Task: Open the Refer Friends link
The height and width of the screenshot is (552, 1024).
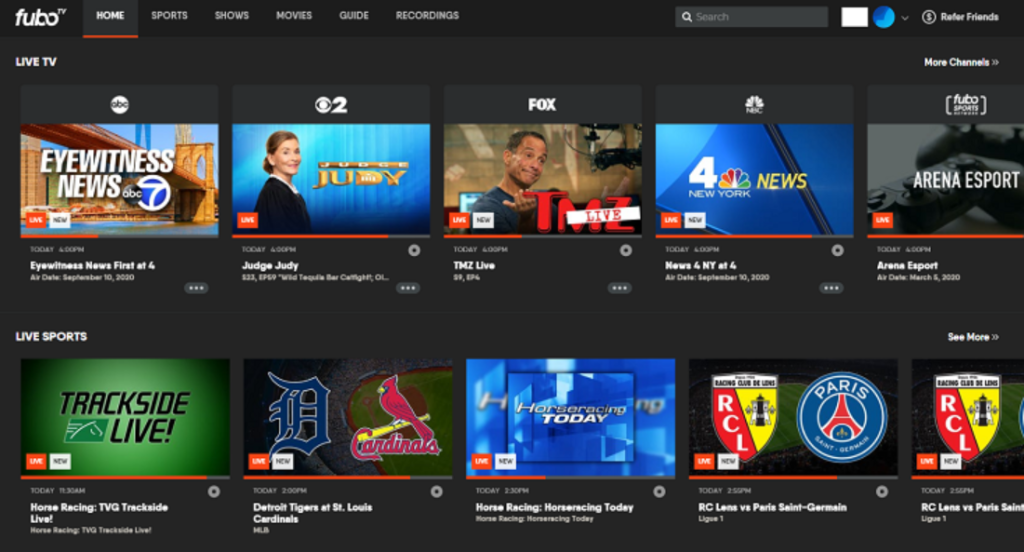Action: click(x=960, y=17)
